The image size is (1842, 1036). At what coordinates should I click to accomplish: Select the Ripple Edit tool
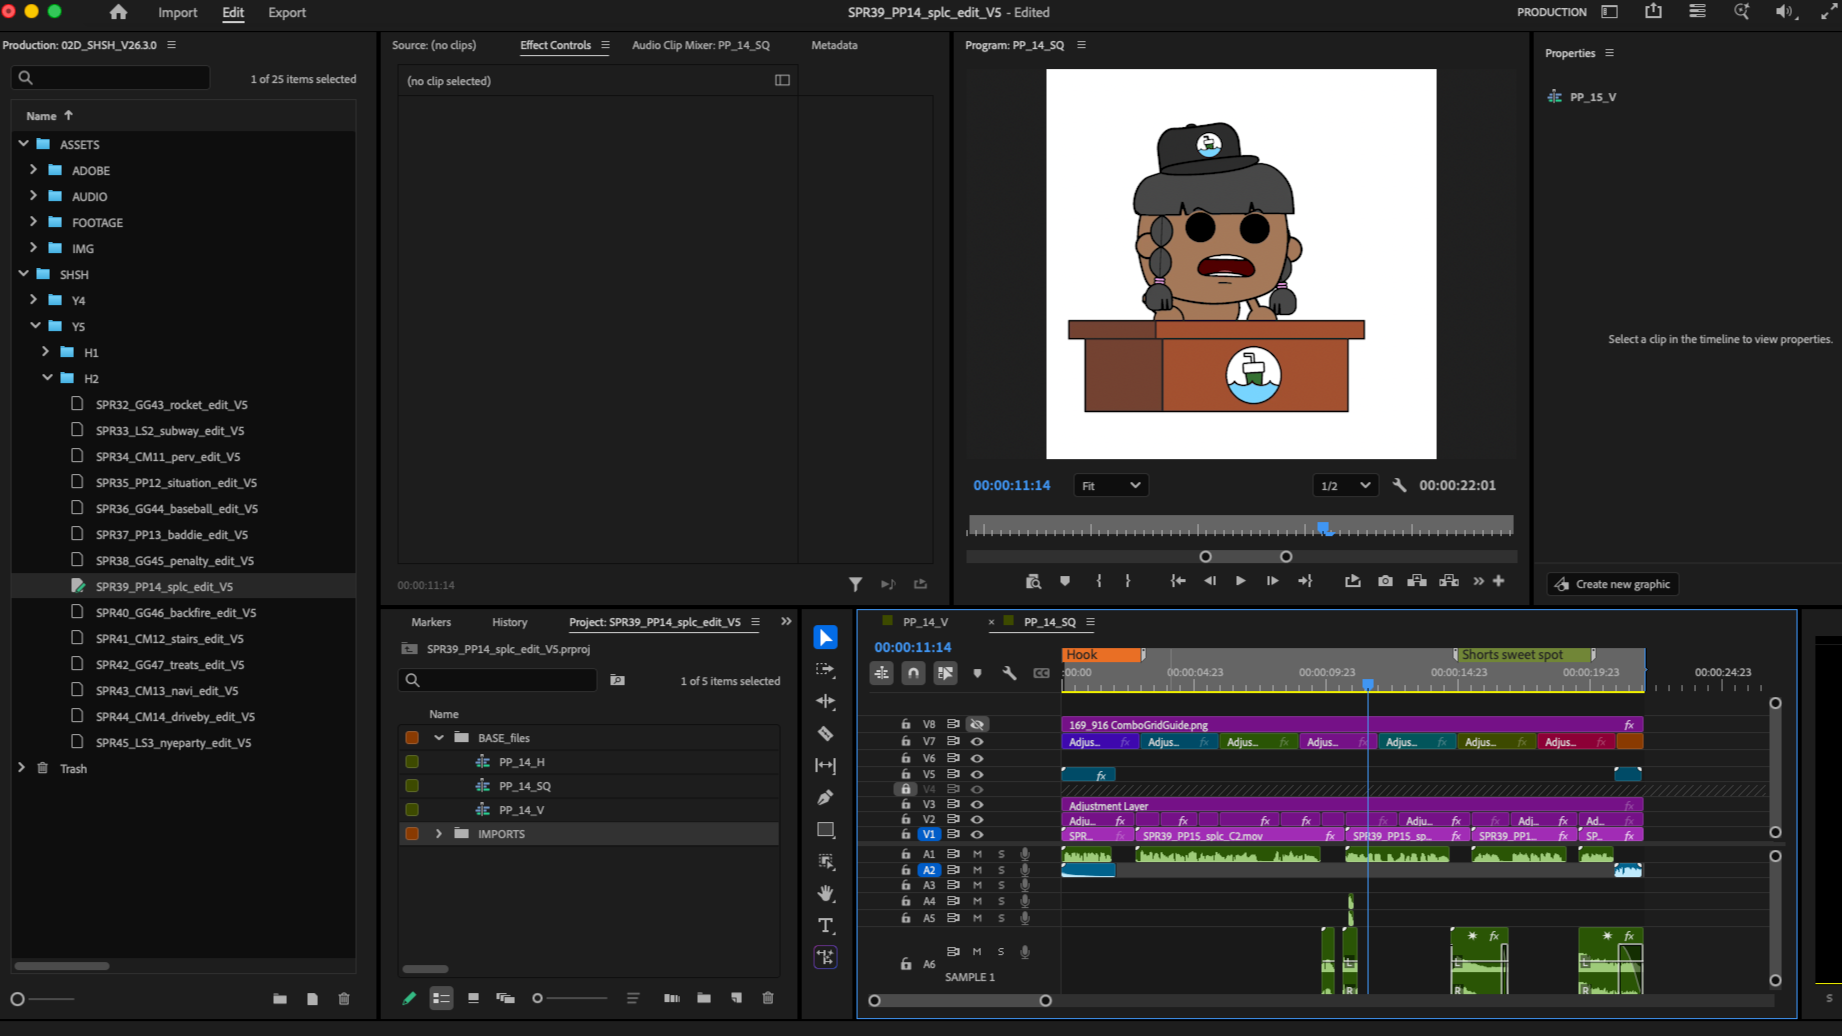(825, 701)
